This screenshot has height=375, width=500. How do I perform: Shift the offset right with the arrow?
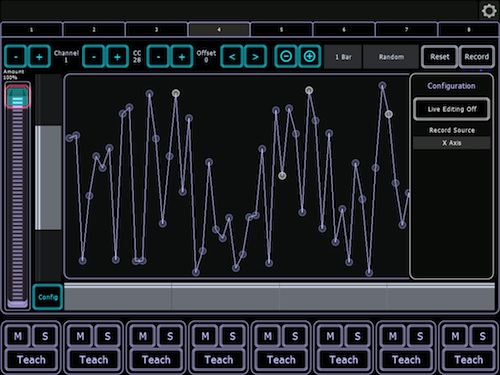coord(255,57)
